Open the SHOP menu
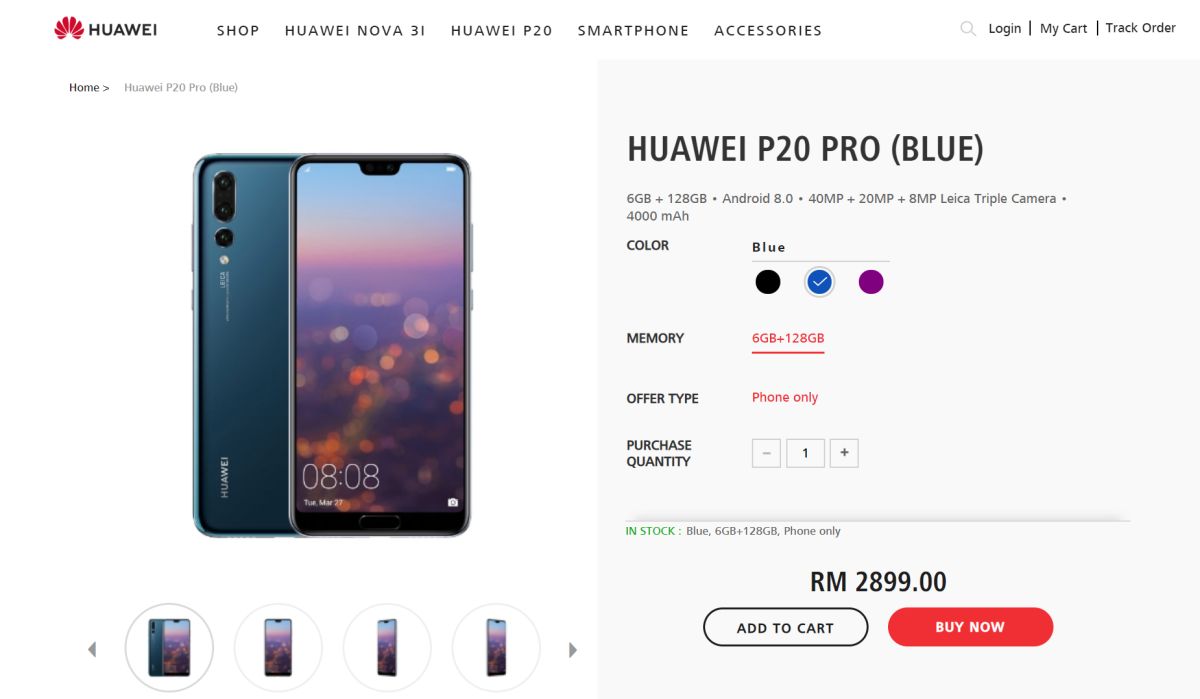The height and width of the screenshot is (699, 1200). click(x=238, y=30)
